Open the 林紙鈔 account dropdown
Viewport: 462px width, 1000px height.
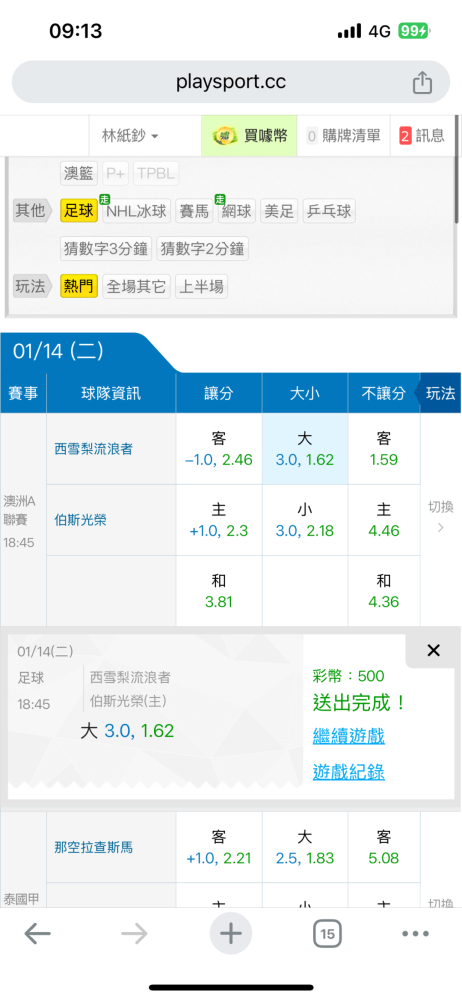coord(130,136)
